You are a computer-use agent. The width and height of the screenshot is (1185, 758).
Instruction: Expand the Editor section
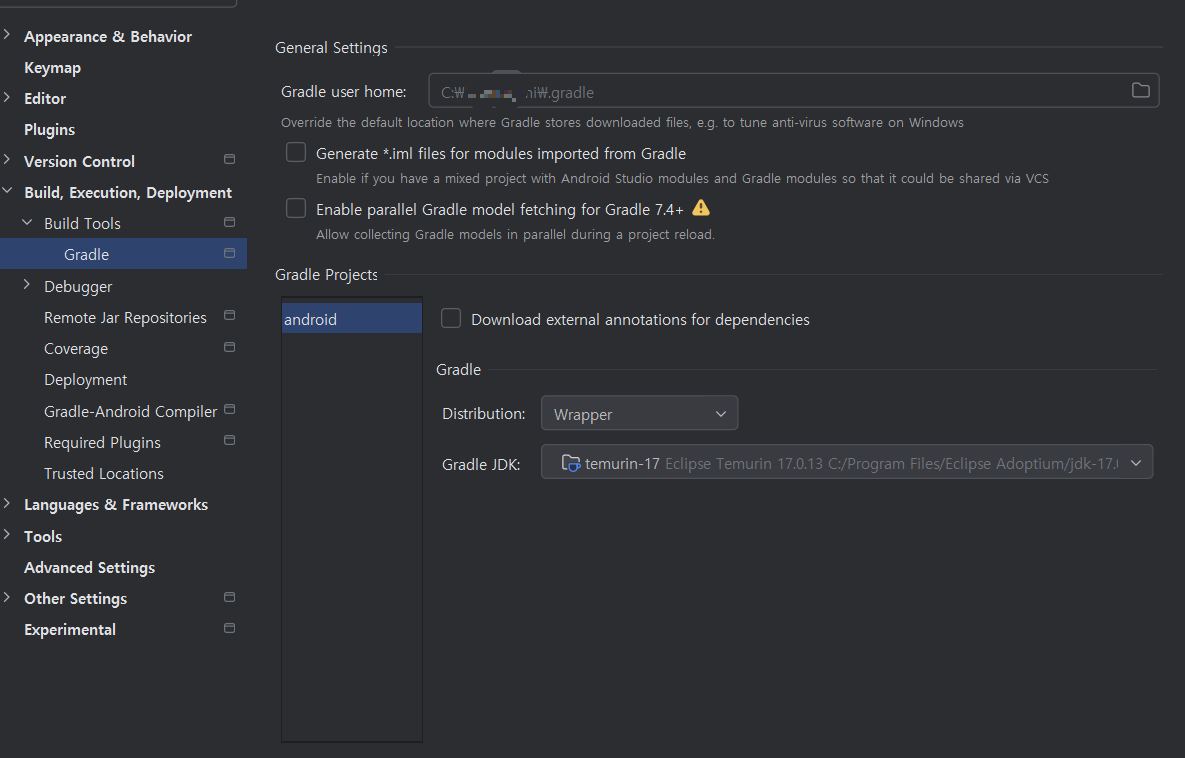coord(7,97)
